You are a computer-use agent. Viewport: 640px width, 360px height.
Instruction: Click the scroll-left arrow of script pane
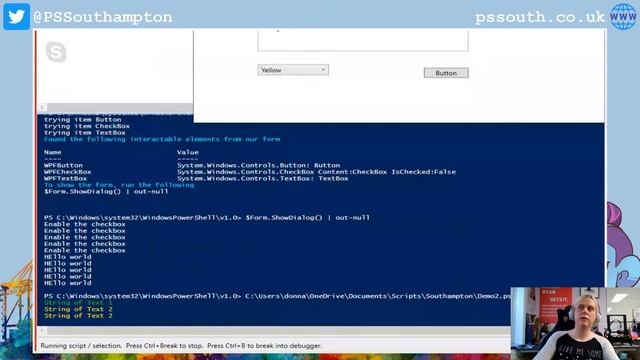42,107
